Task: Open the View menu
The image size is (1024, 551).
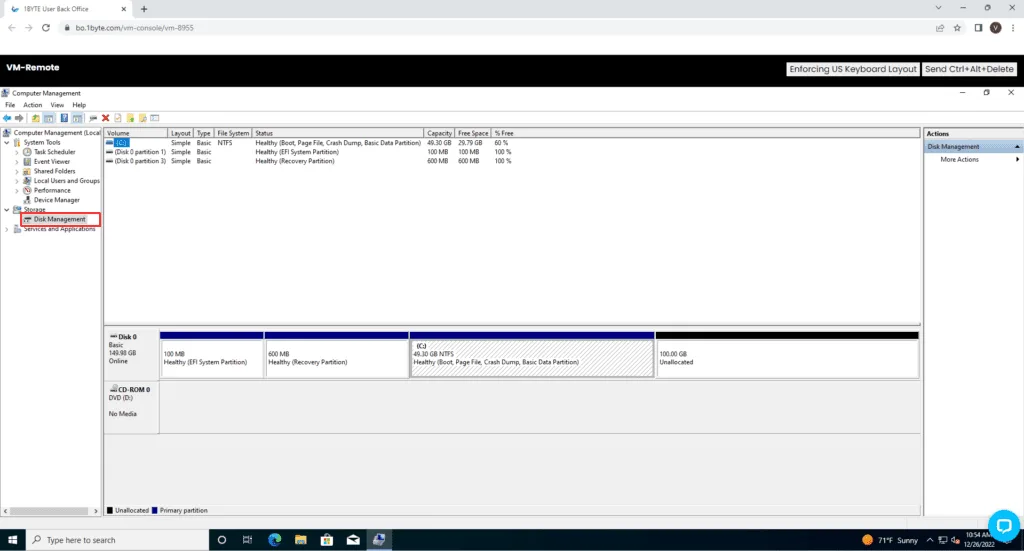Action: tap(57, 105)
